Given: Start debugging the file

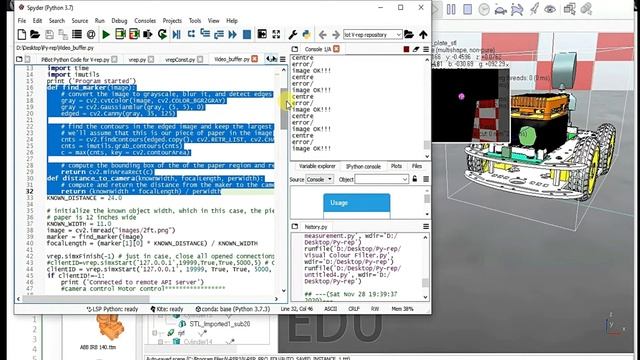Looking at the screenshot, I should pyautogui.click(x=176, y=34).
